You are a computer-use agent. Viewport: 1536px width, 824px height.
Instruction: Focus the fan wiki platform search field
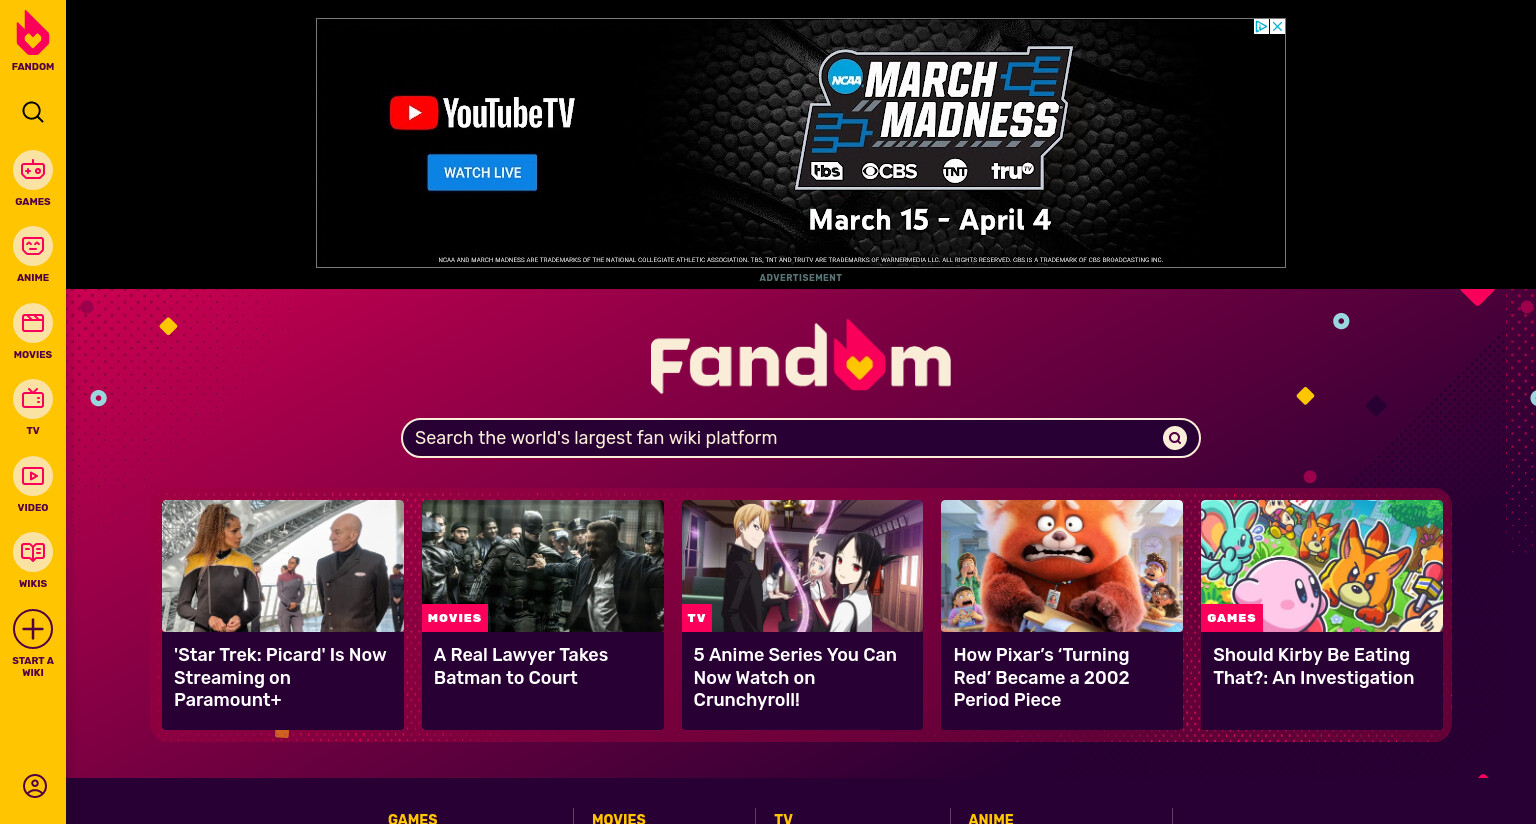[800, 438]
